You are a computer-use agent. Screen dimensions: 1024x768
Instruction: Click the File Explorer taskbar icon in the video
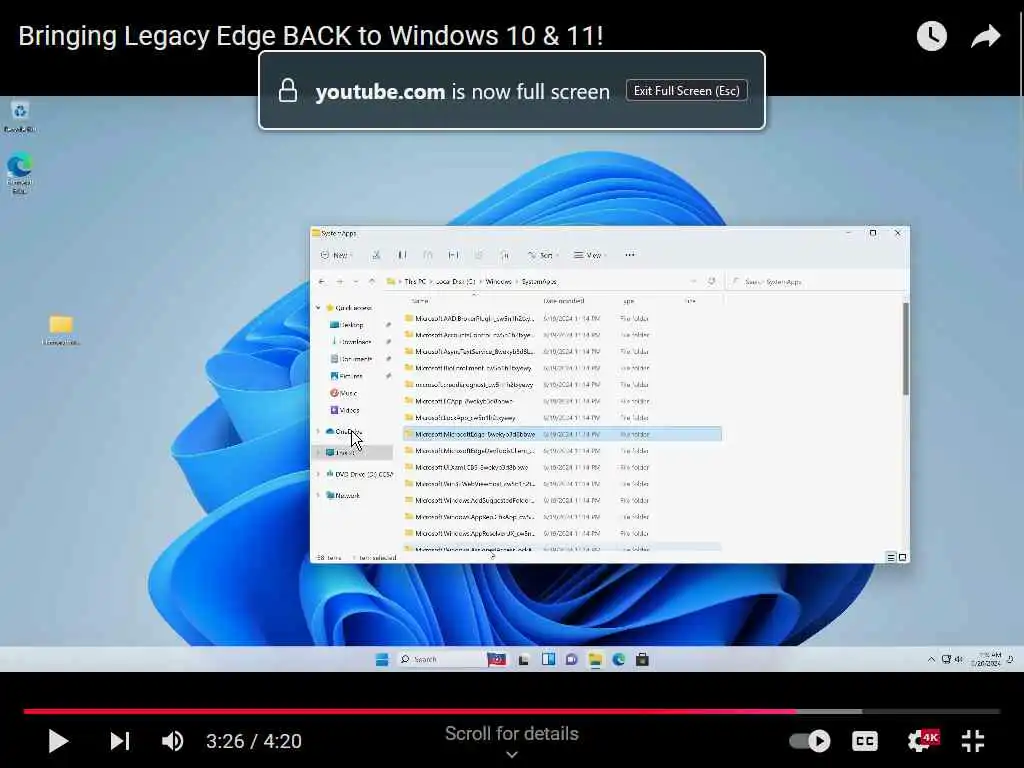[595, 660]
